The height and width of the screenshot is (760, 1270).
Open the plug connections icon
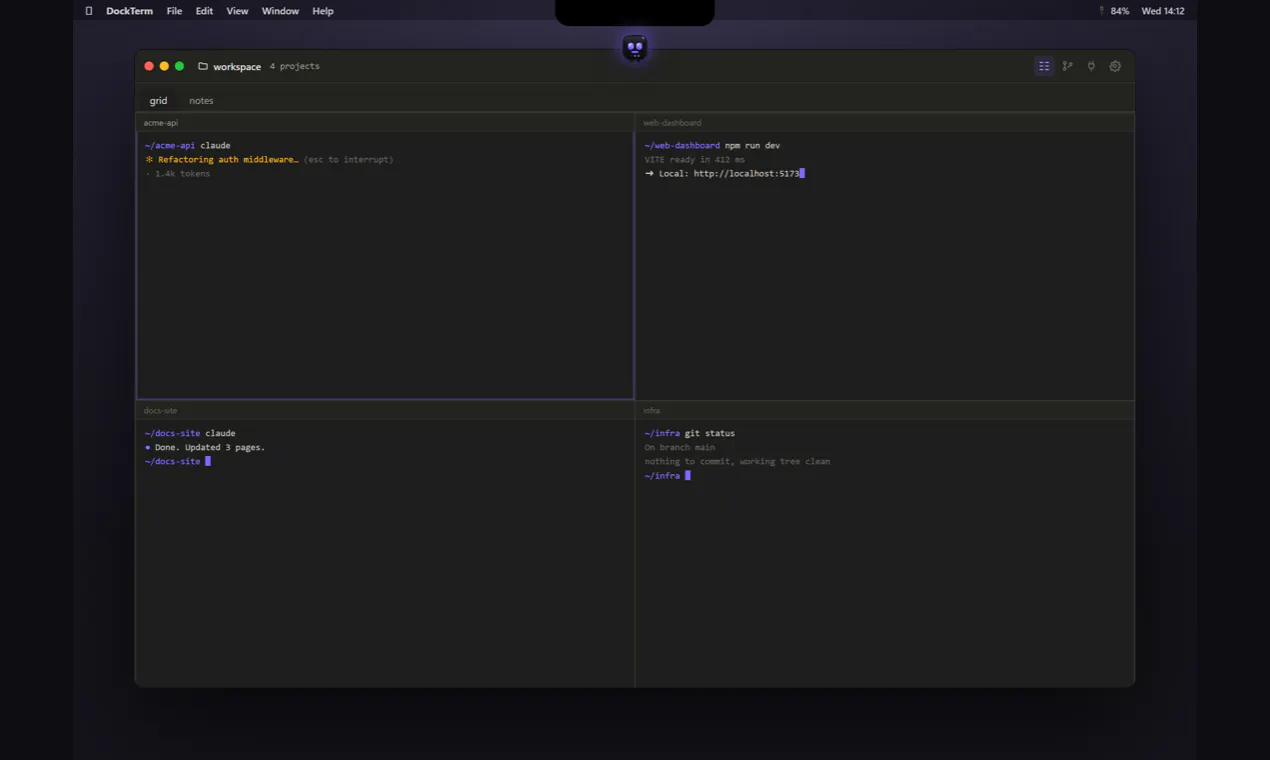coord(1091,66)
